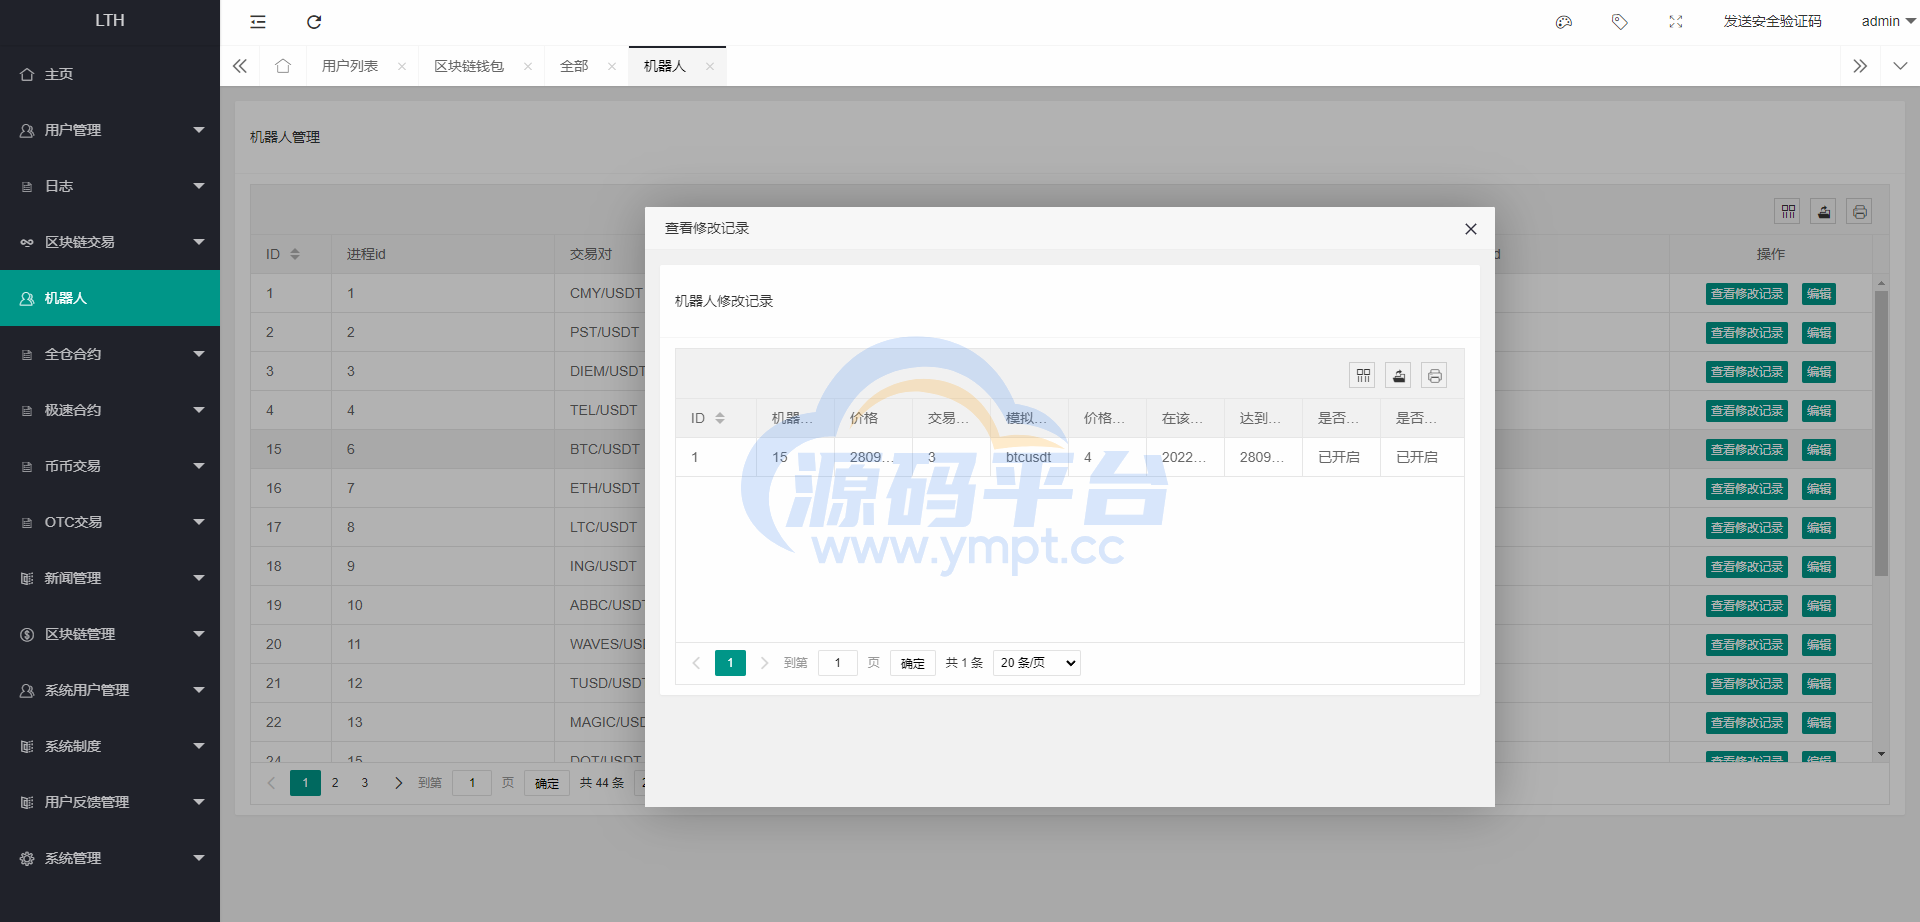Click export icon in background table toolbar
This screenshot has height=922, width=1920.
tap(1824, 211)
